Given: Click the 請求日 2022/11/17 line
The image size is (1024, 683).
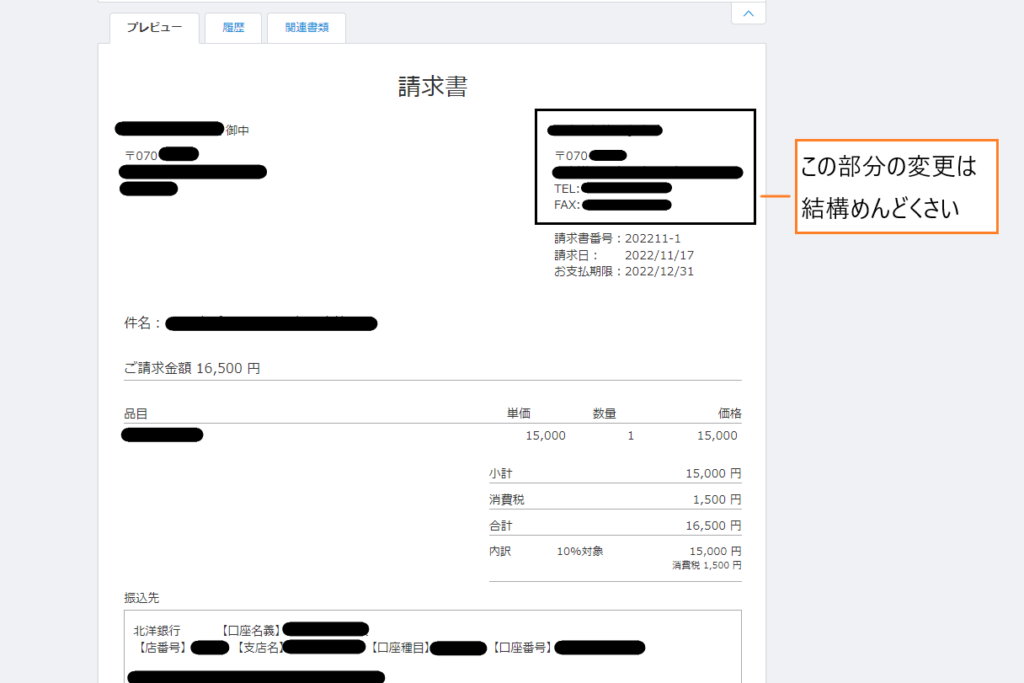Looking at the screenshot, I should (x=624, y=255).
